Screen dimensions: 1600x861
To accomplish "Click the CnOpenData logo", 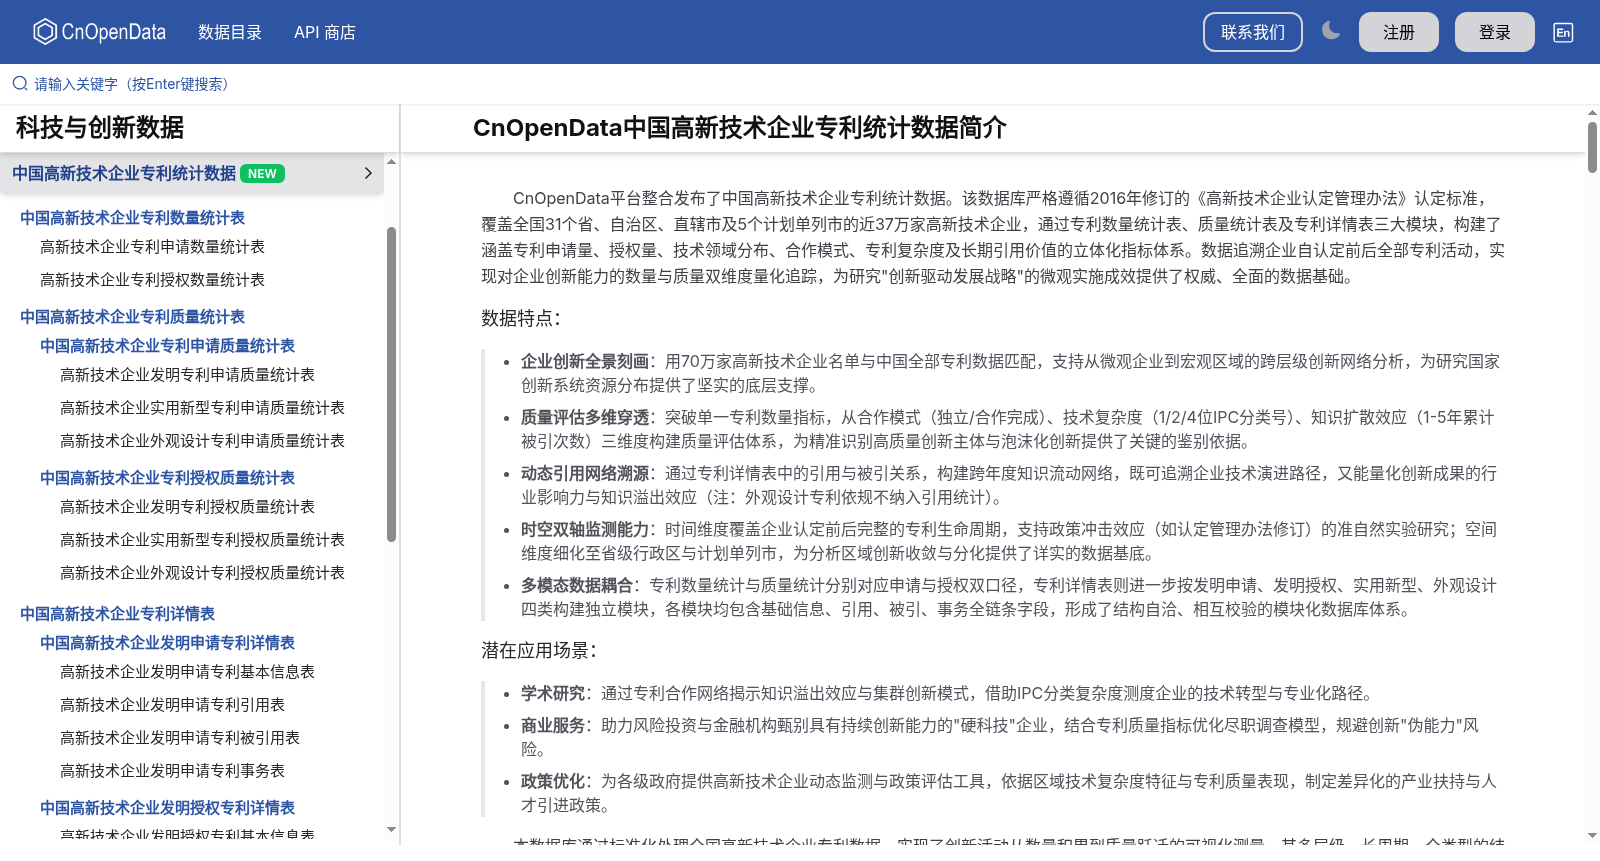I will 99,32.
